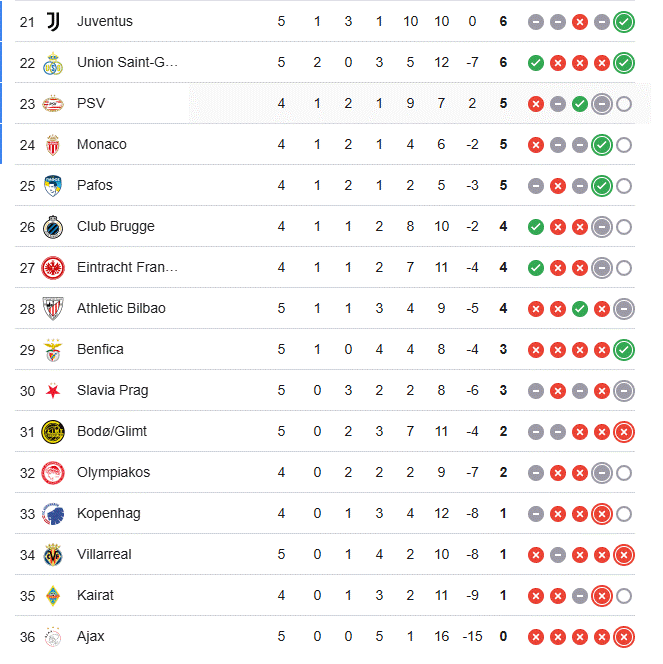
Task: Select the PSV club badge
Action: pyautogui.click(x=52, y=103)
